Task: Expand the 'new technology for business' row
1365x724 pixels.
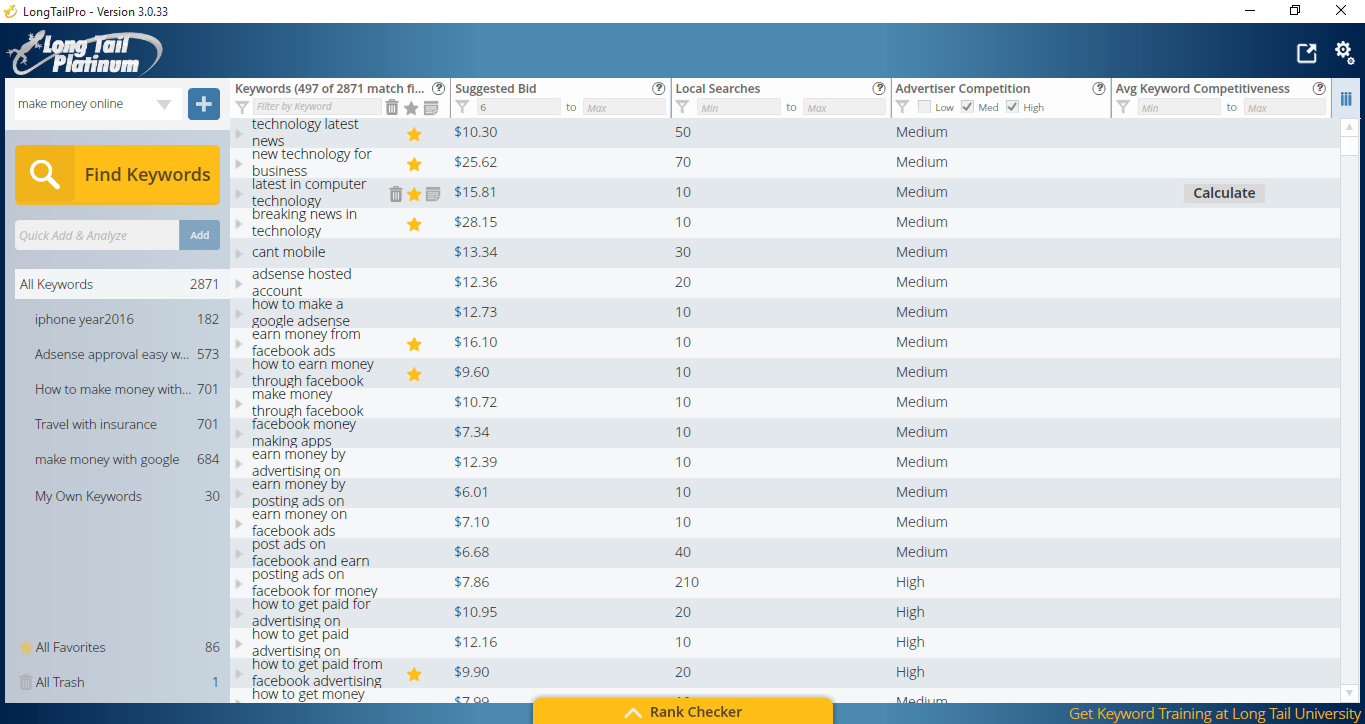Action: [x=239, y=163]
